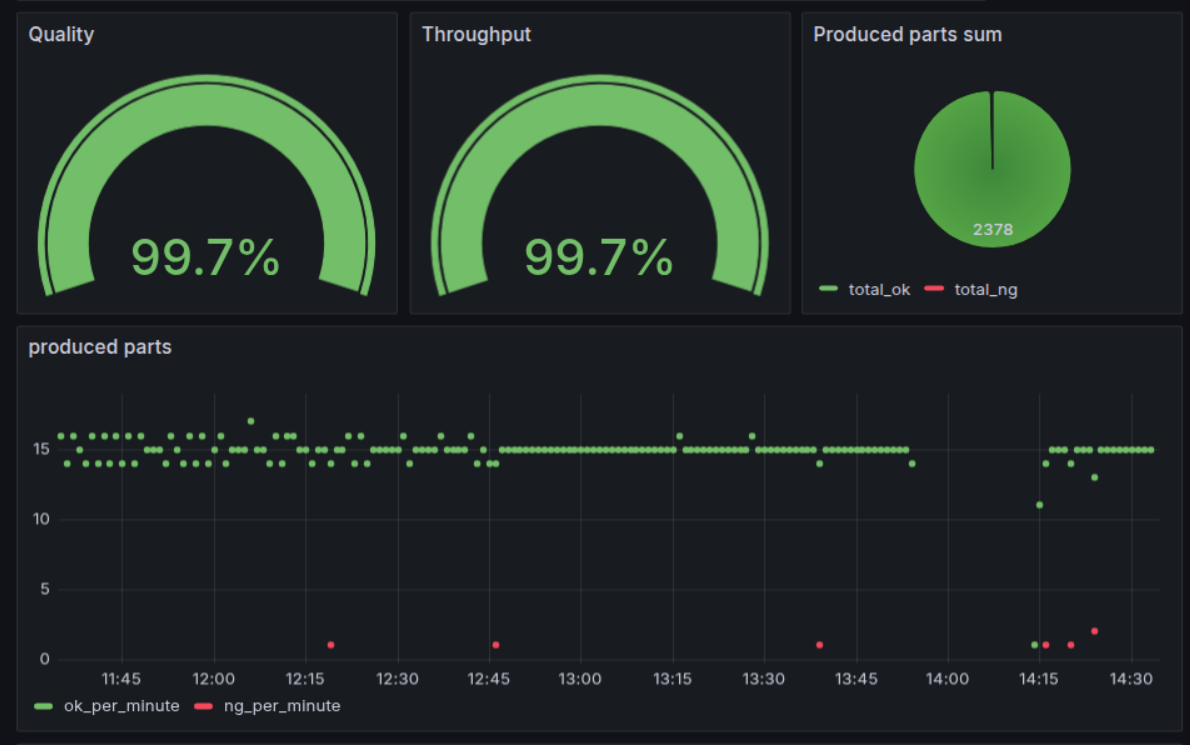The image size is (1190, 745).
Task: Click the 12:00 time axis label
Action: pos(214,679)
